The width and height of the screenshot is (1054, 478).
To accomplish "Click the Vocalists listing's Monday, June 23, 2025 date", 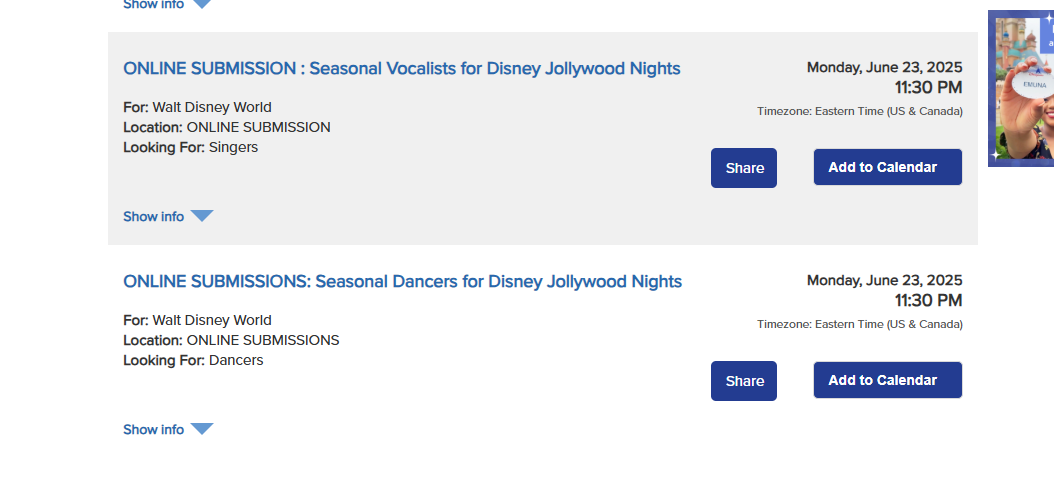I will click(x=884, y=67).
